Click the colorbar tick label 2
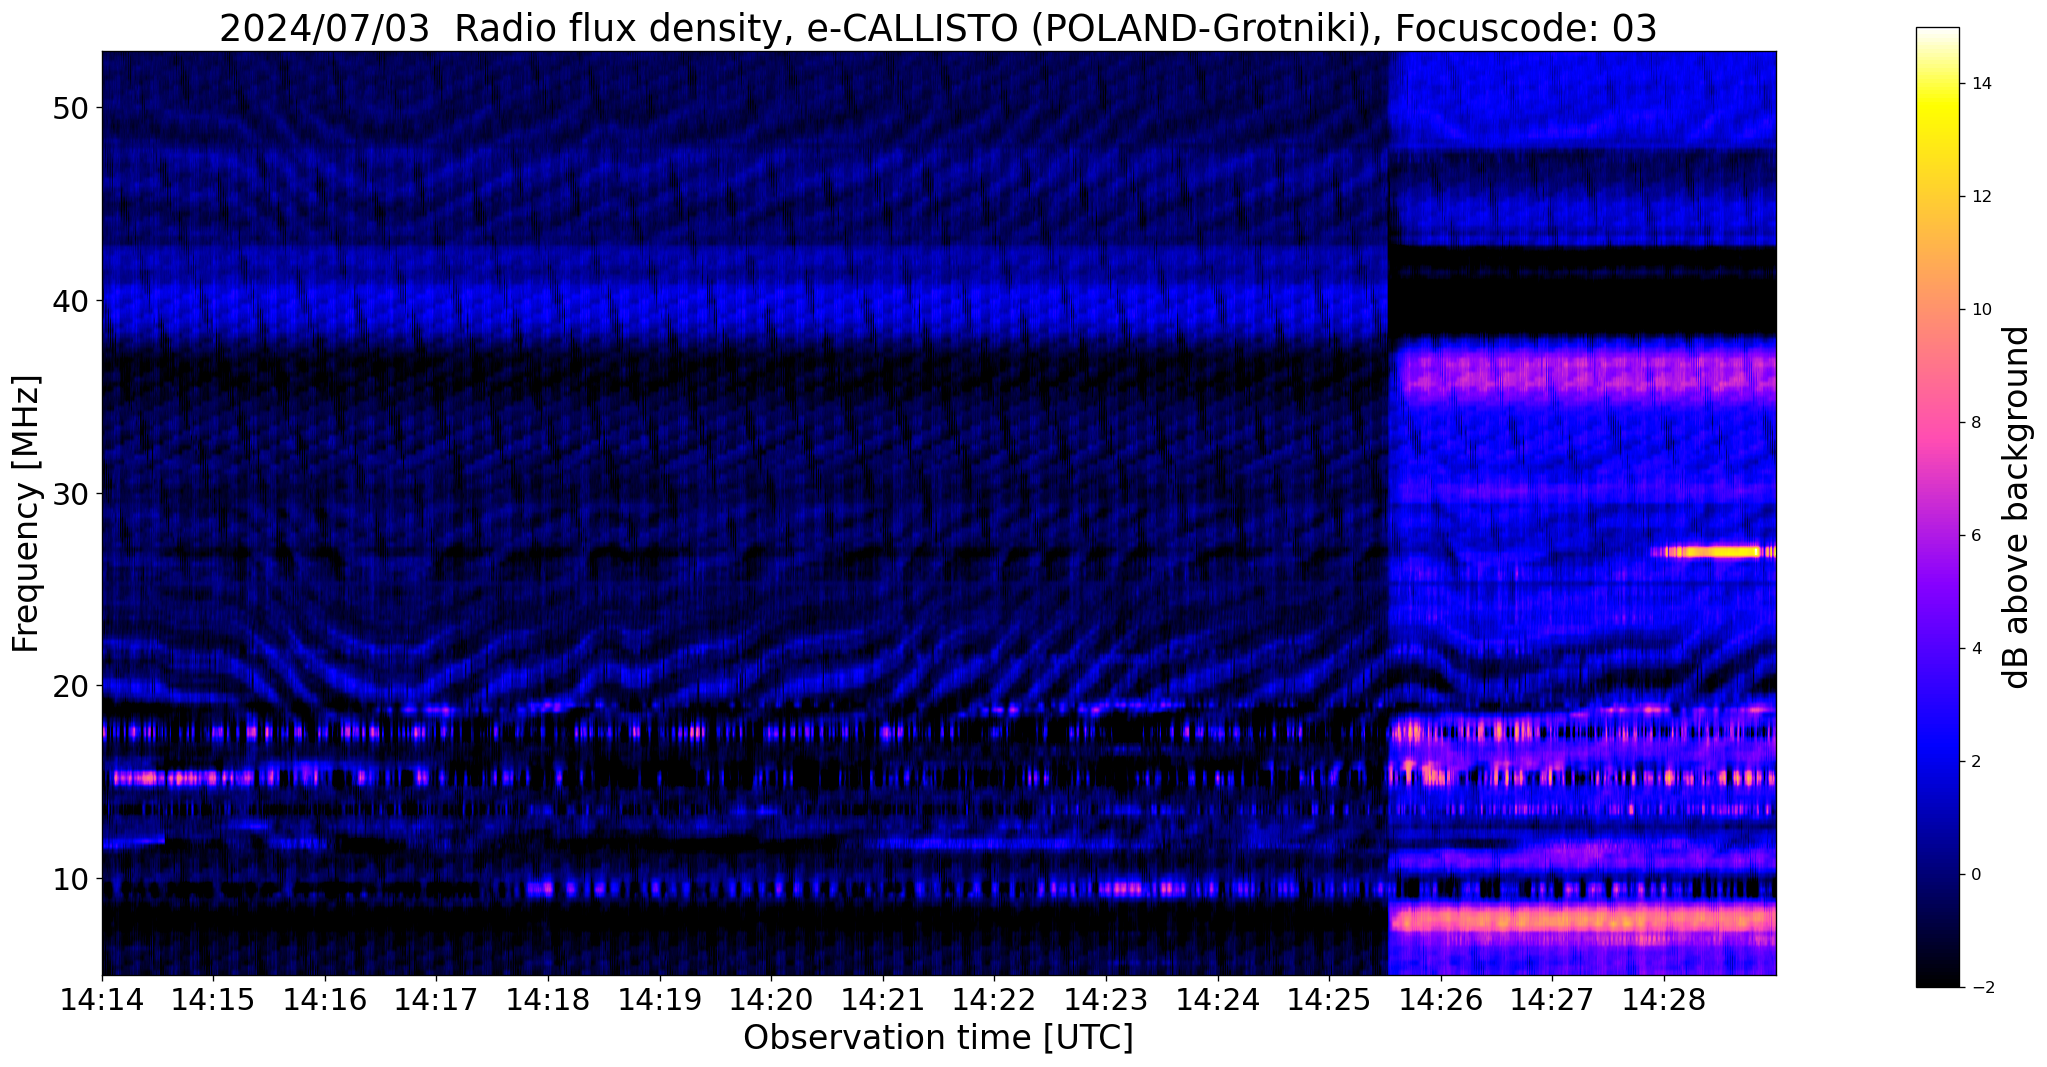Image resolution: width=2047 pixels, height=1067 pixels. (x=1975, y=762)
